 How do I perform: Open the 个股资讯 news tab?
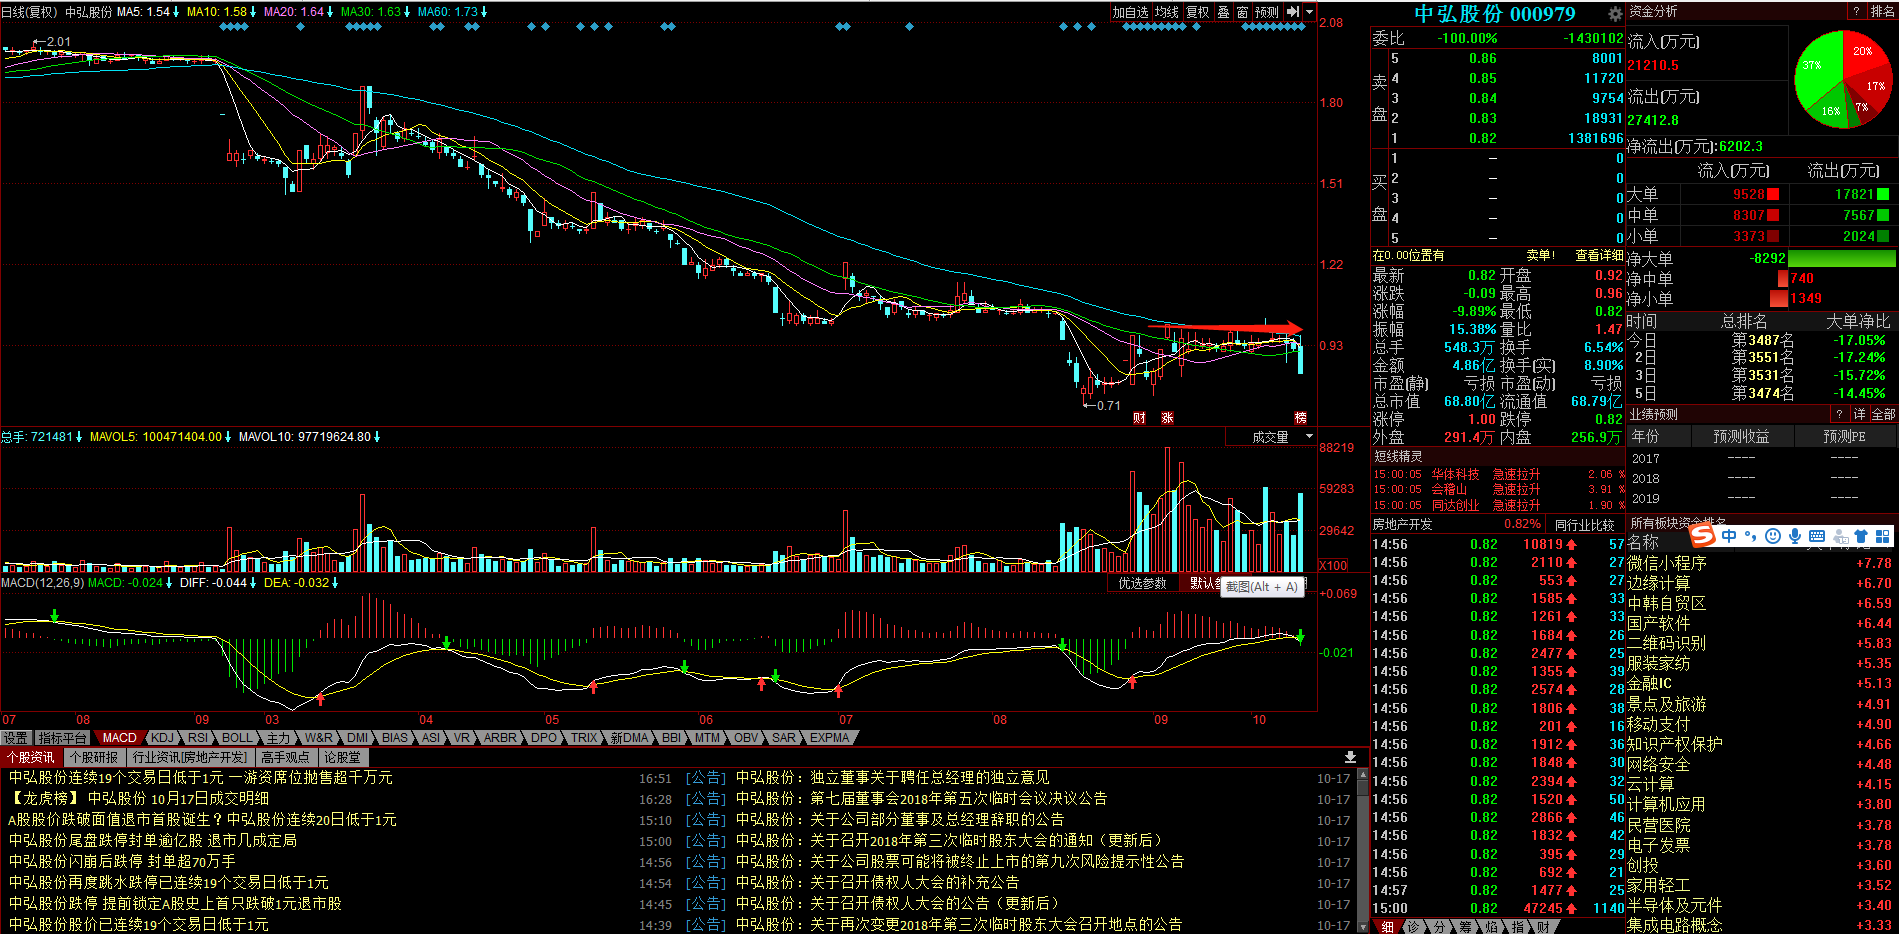click(31, 758)
